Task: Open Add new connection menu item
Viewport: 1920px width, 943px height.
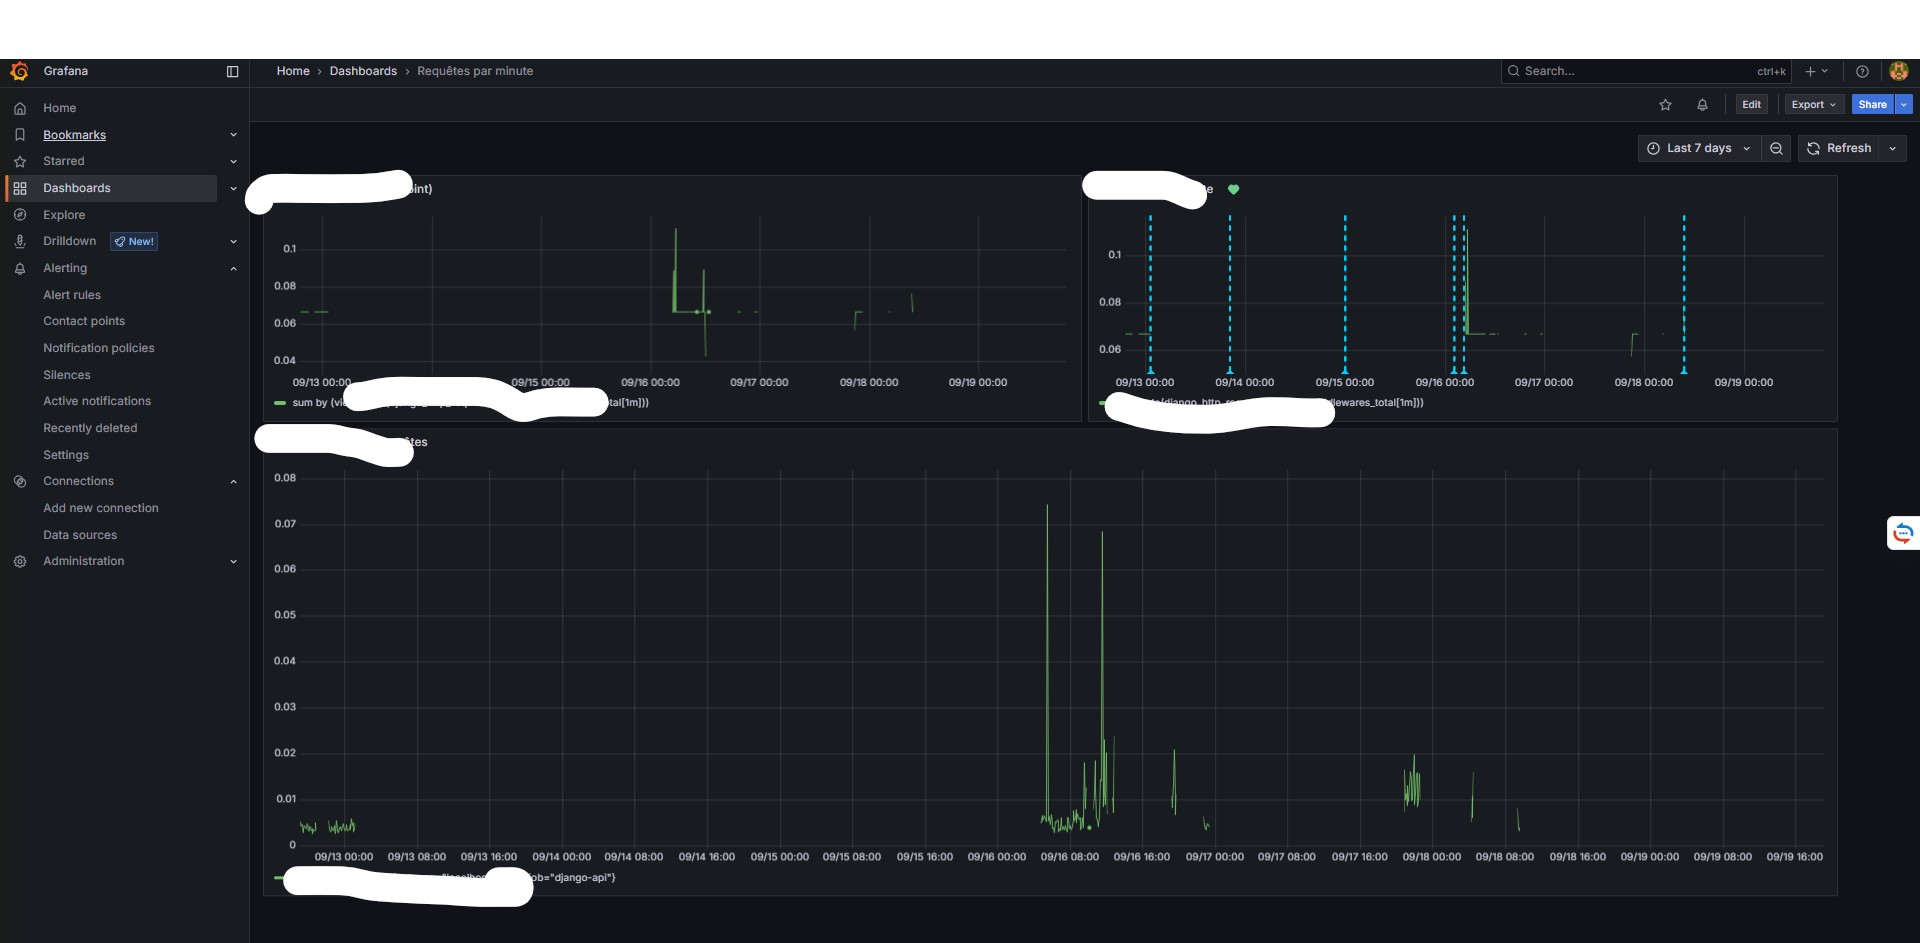Action: point(101,508)
